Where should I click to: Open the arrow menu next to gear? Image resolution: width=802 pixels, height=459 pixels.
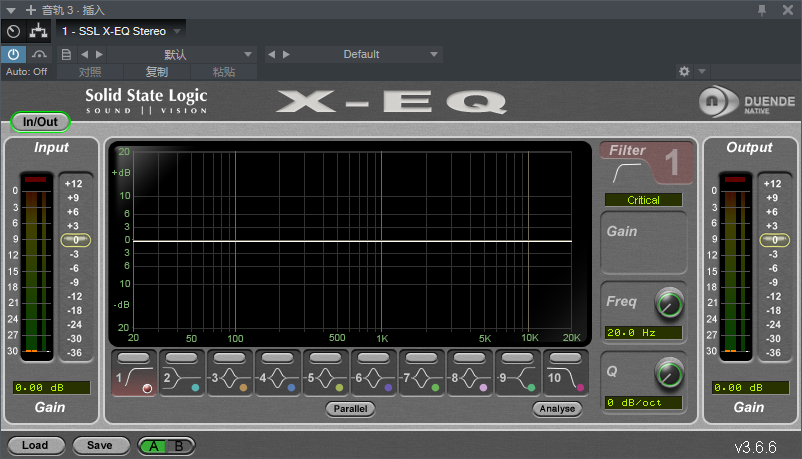[x=702, y=72]
